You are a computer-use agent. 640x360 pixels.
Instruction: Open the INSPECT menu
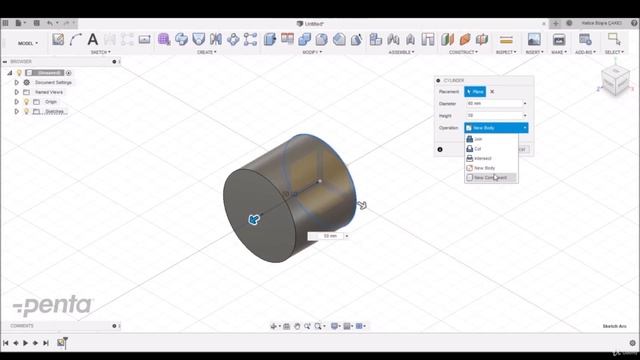coord(506,52)
